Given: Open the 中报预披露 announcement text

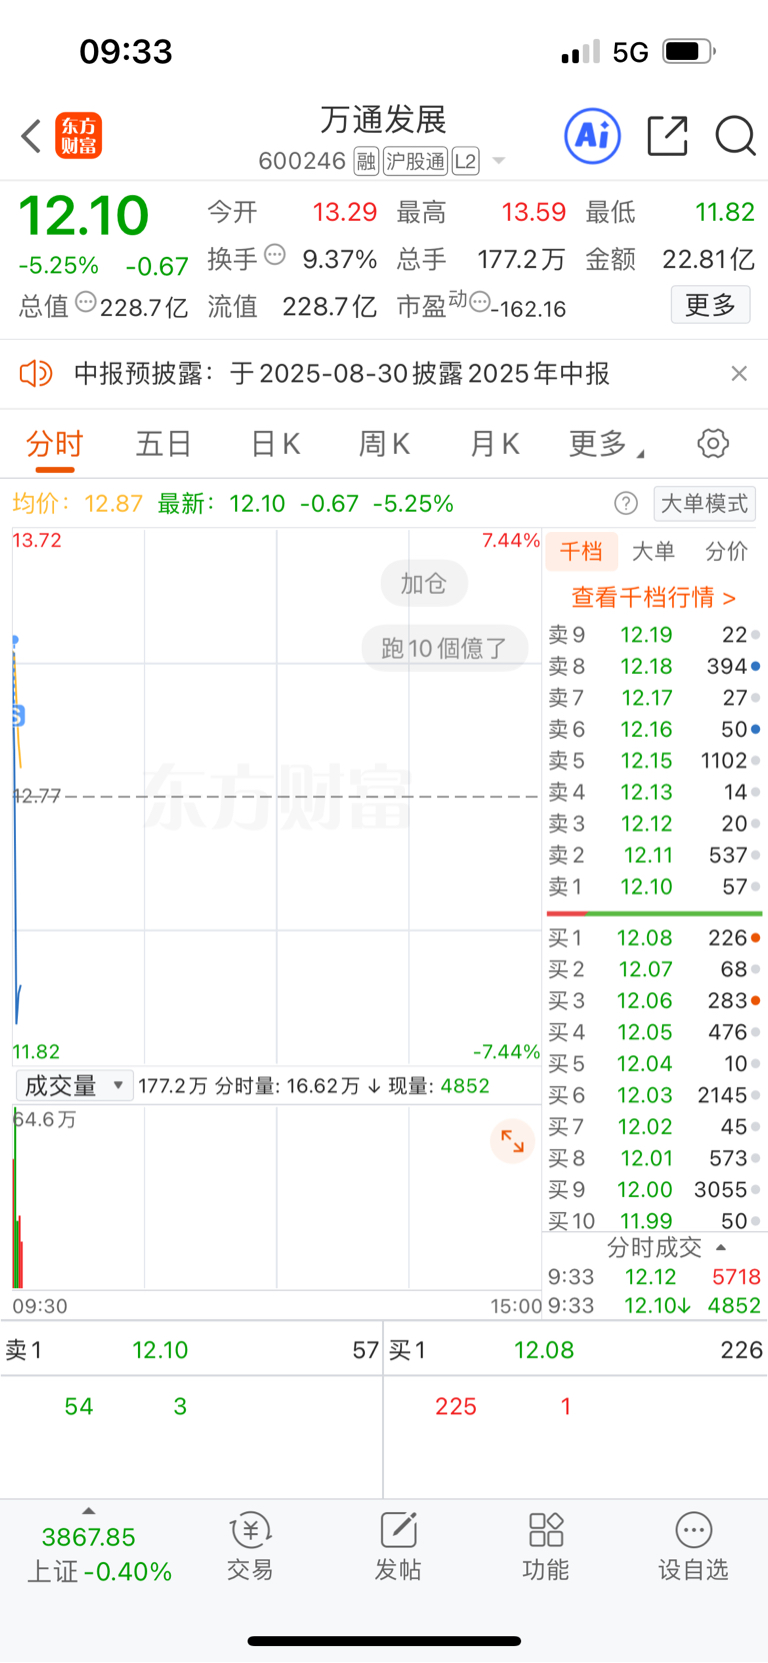Looking at the screenshot, I should [341, 374].
